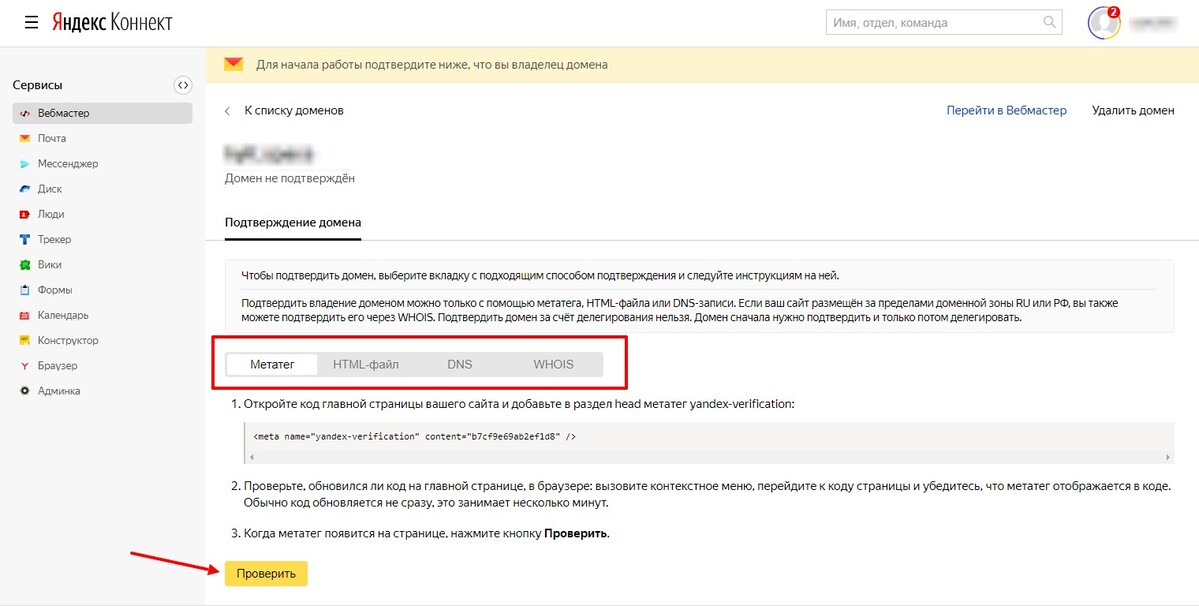Click the Диск icon in sidebar
The image size is (1199, 606).
coord(24,189)
